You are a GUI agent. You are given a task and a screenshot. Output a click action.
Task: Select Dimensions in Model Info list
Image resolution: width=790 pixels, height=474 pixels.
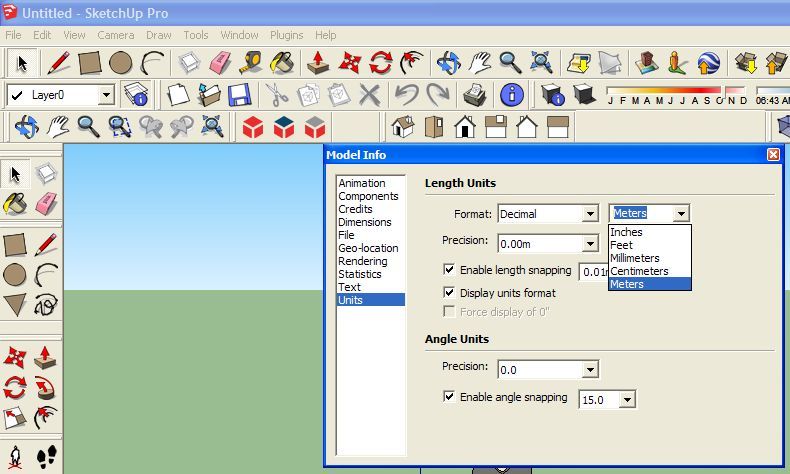pos(370,222)
